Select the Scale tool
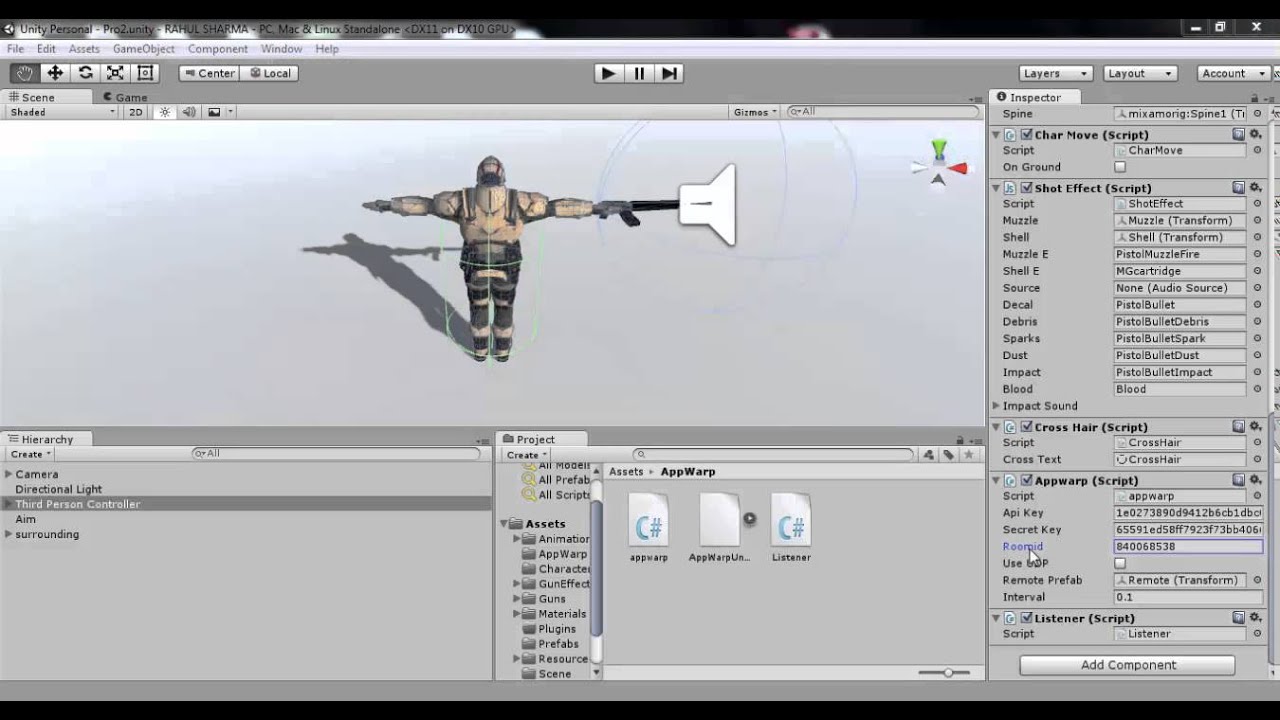Screen dimensions: 1280x720 pyautogui.click(x=115, y=73)
